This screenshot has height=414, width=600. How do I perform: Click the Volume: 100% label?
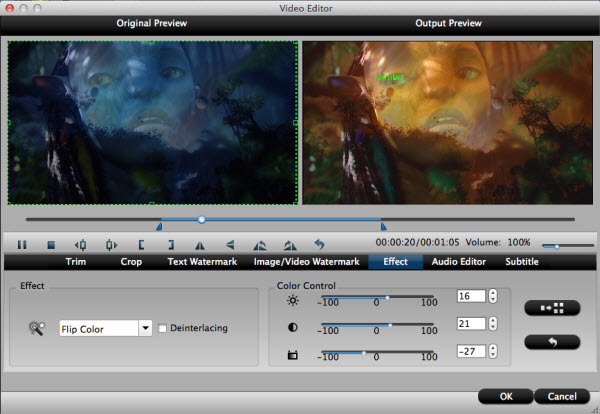pyautogui.click(x=498, y=242)
